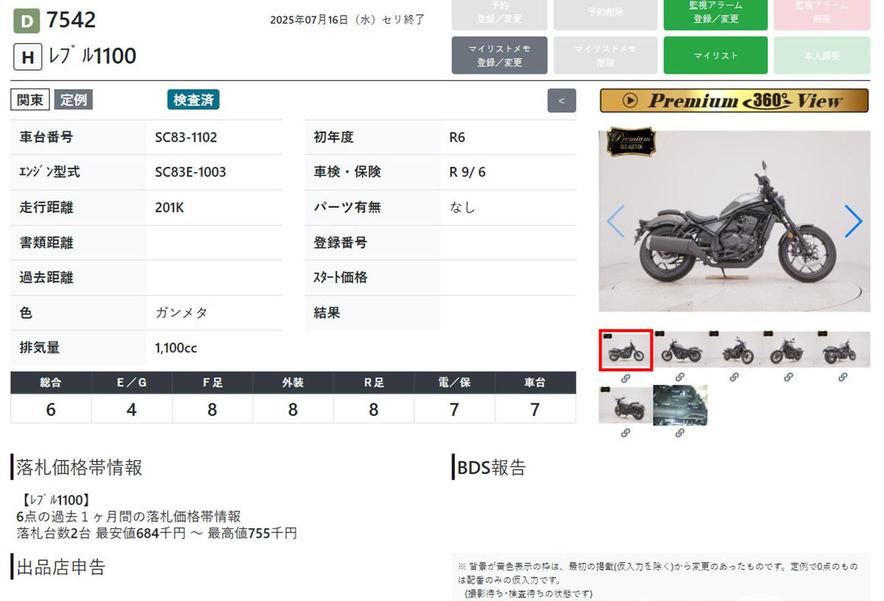Click the 検査済 badge
Screen dimensions: 884x601
pyautogui.click(x=193, y=100)
